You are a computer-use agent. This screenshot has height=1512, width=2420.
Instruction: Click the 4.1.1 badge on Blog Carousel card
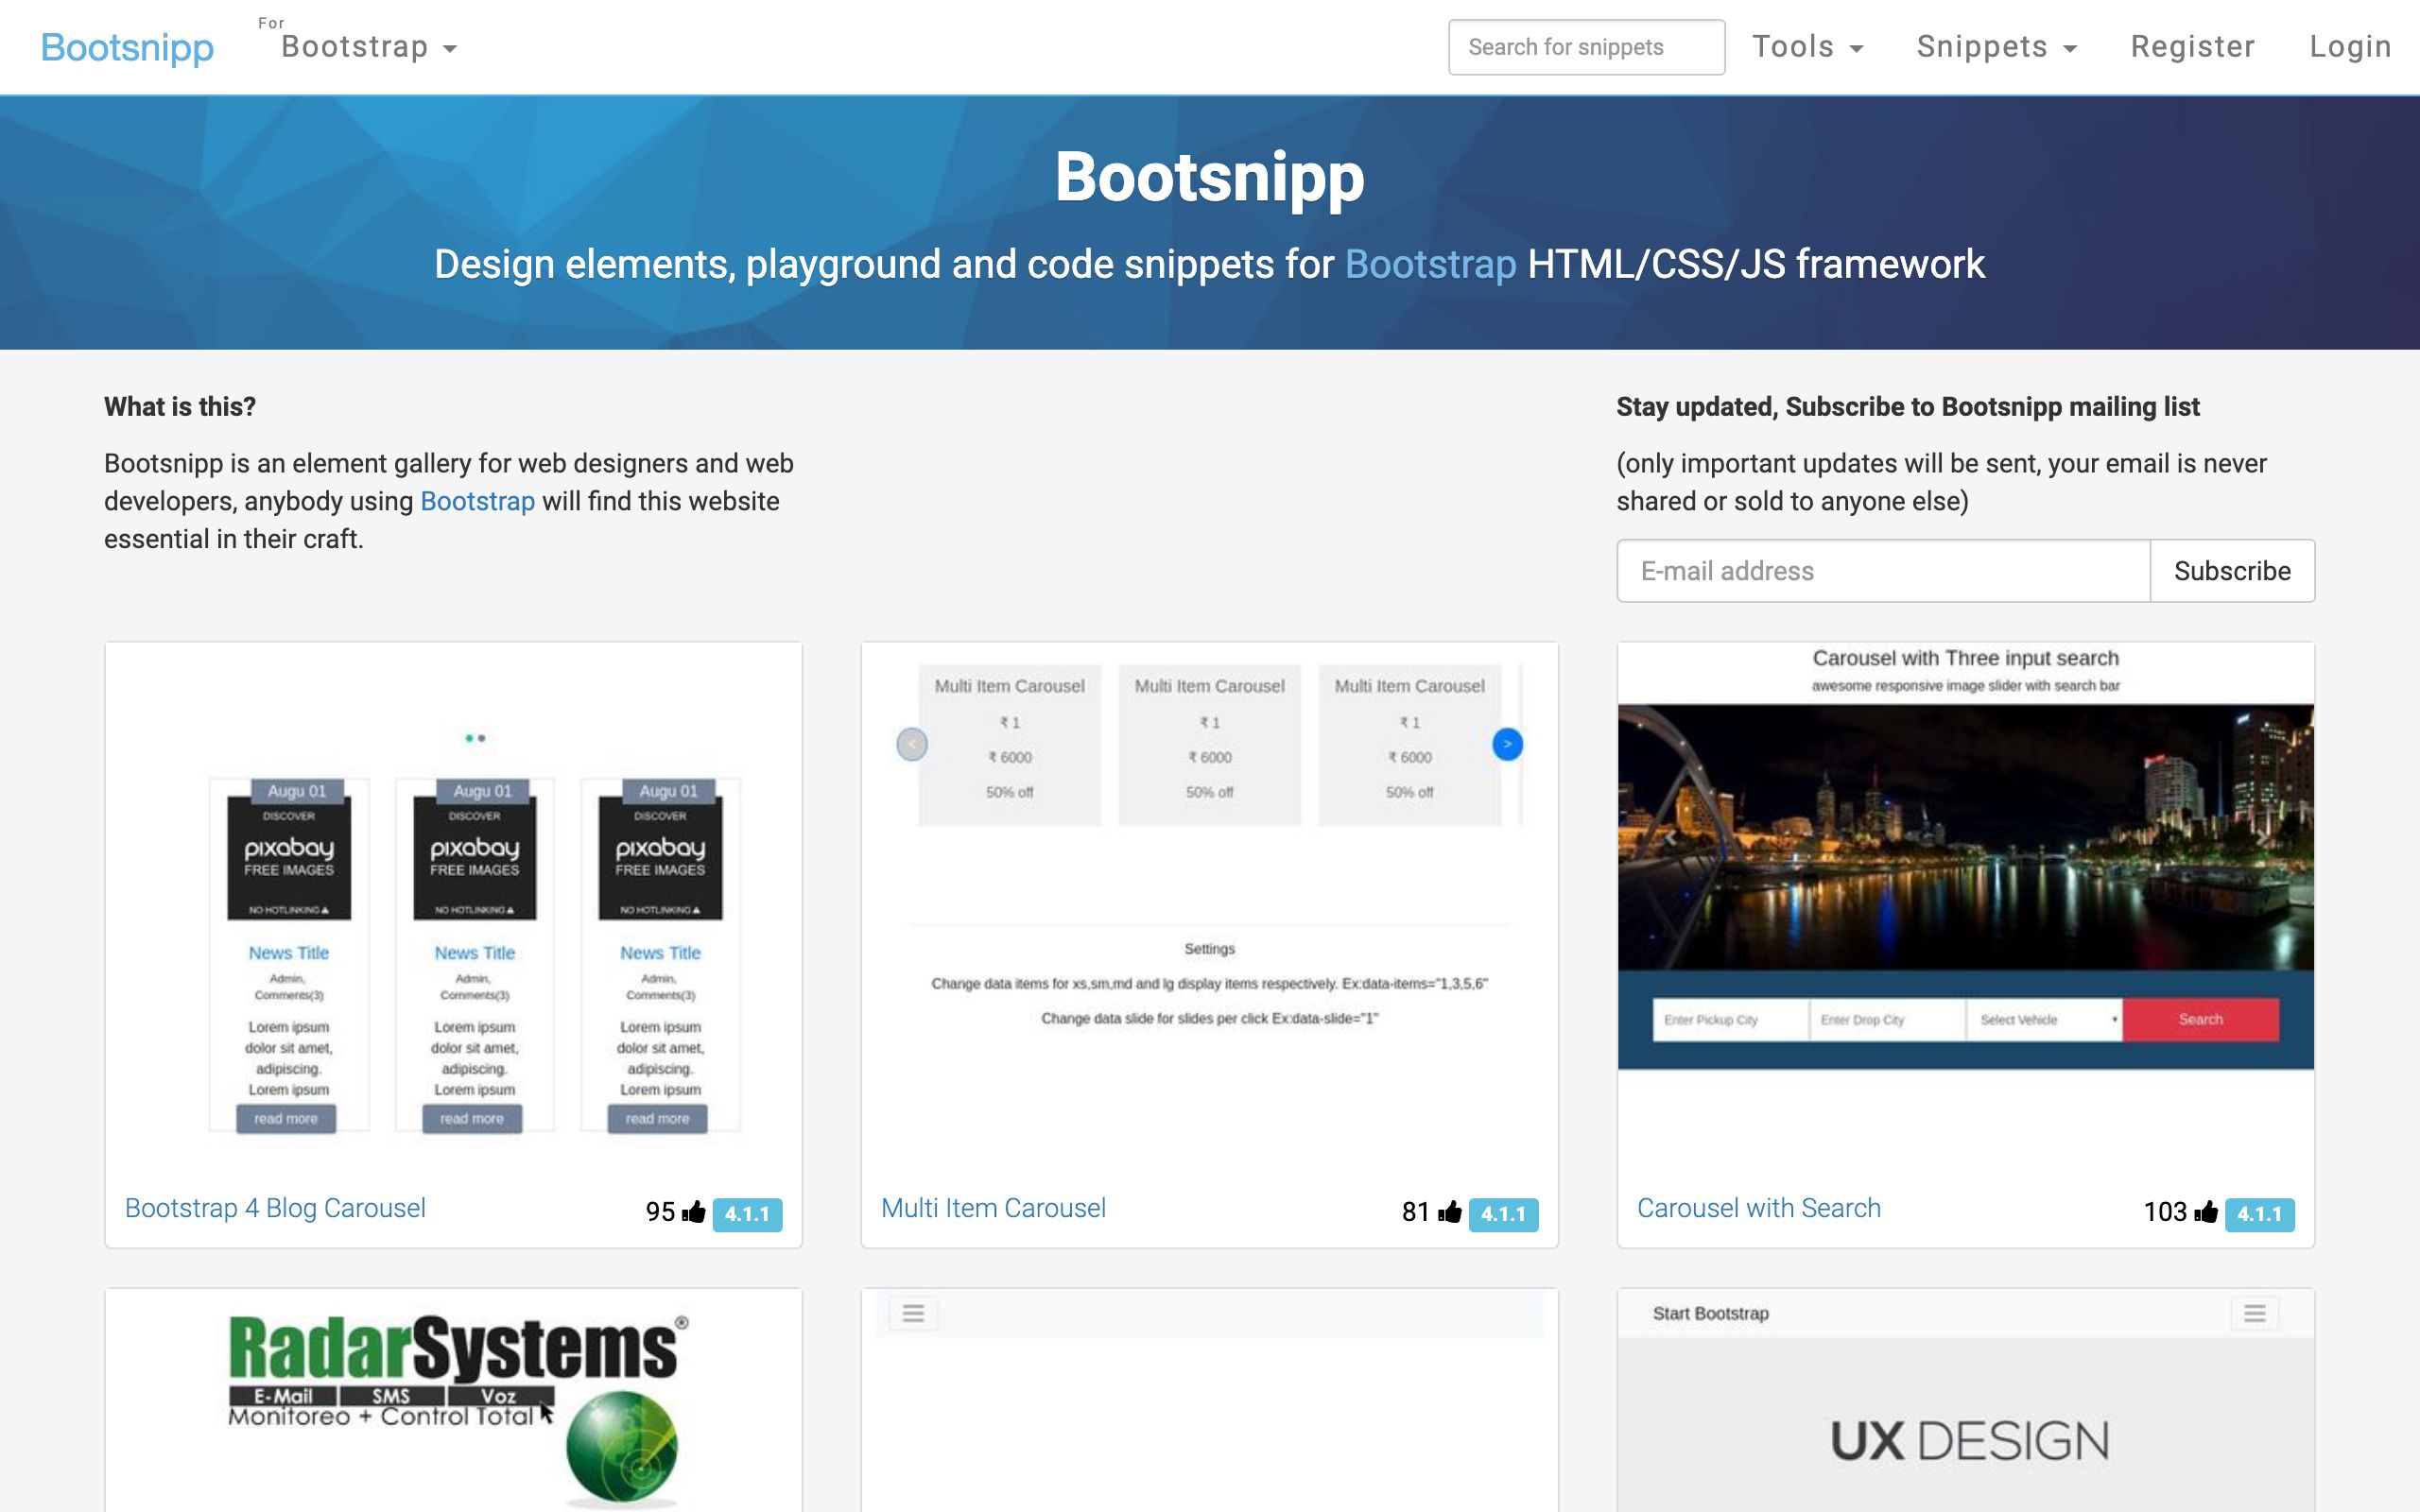click(747, 1214)
